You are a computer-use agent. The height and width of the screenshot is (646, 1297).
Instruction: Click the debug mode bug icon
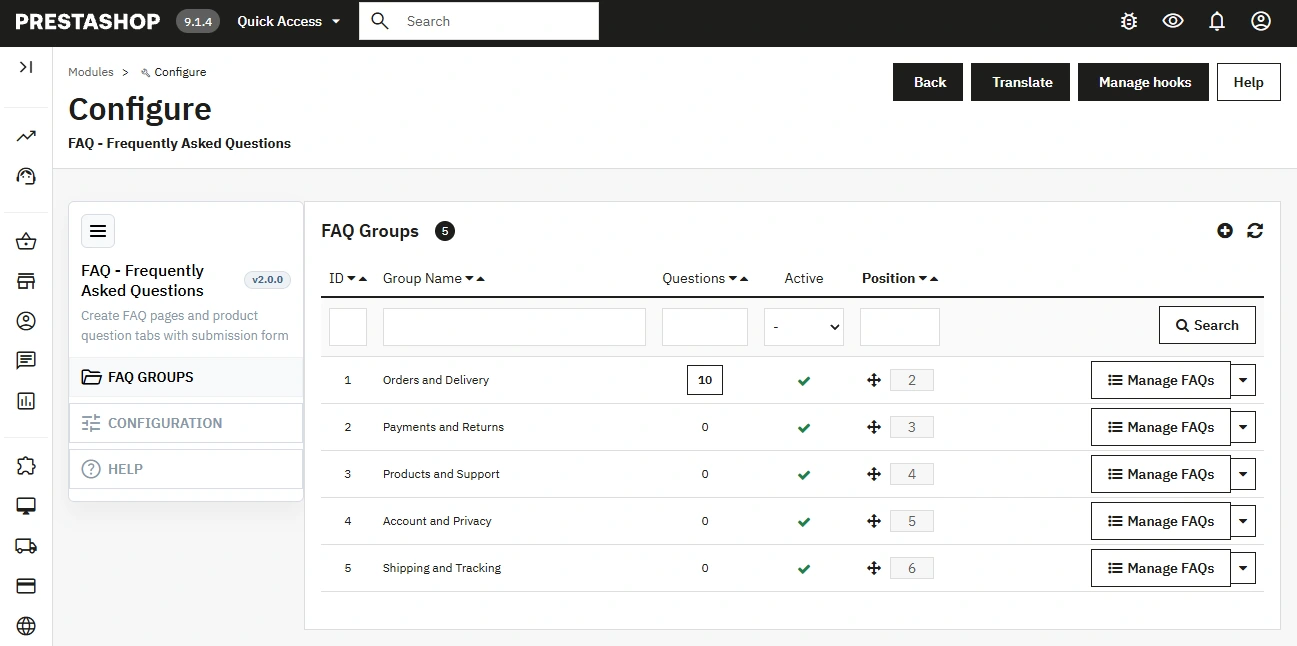click(1129, 21)
